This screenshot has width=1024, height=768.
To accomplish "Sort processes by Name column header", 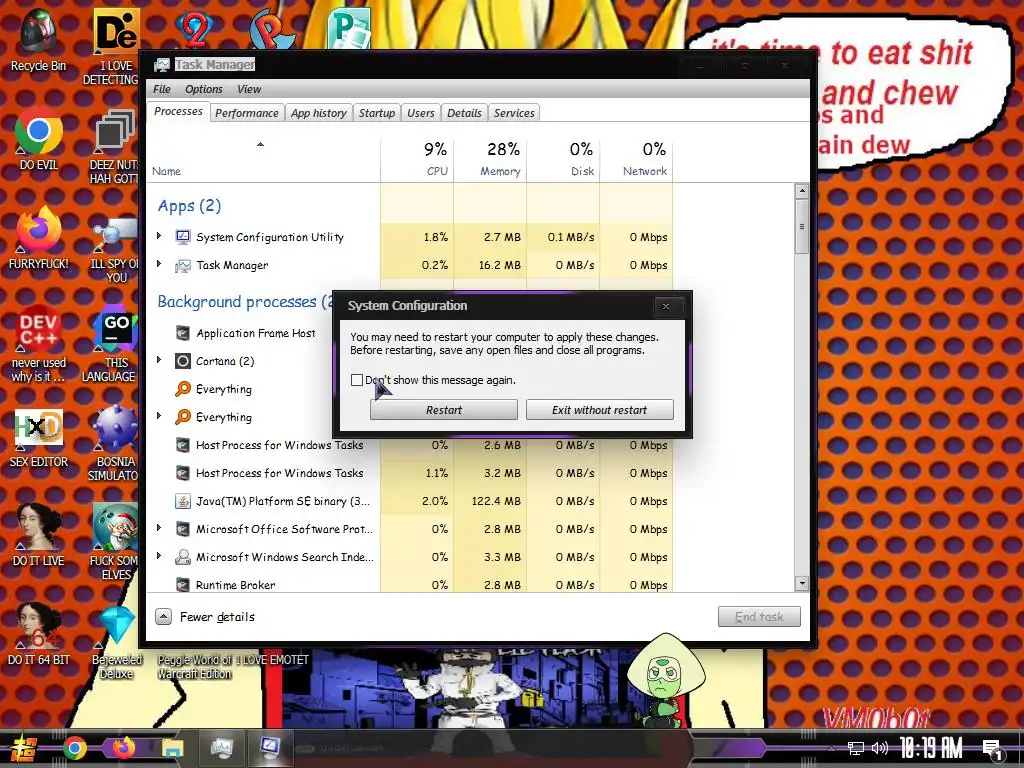I will tap(264, 159).
